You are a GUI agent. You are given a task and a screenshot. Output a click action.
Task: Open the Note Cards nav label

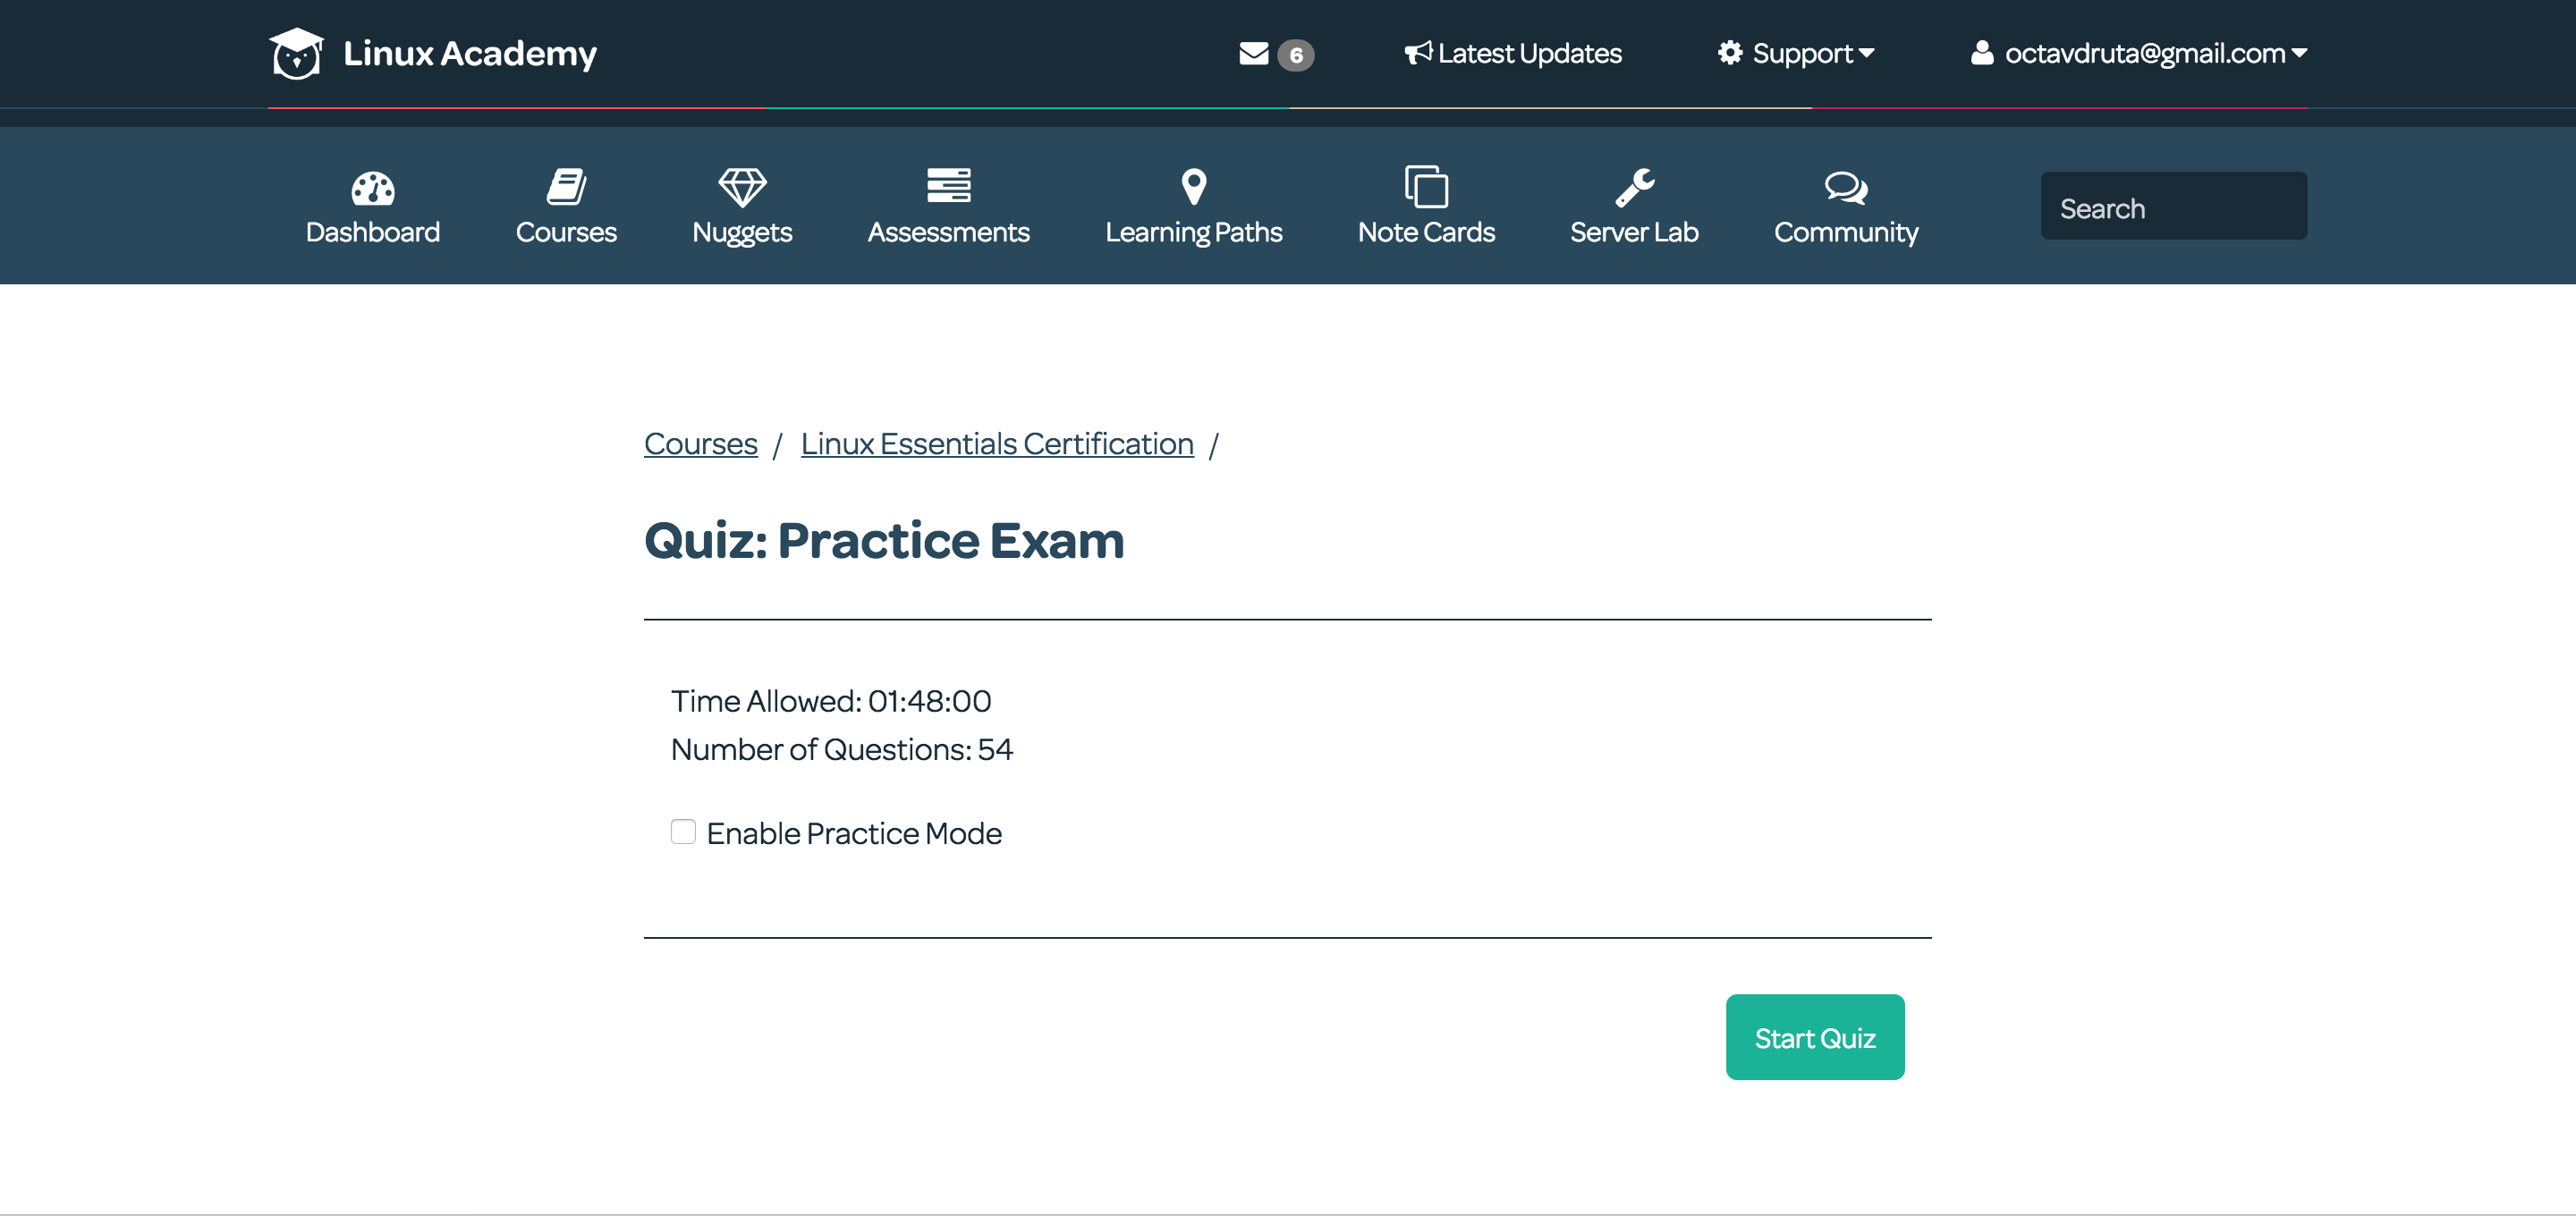1426,232
